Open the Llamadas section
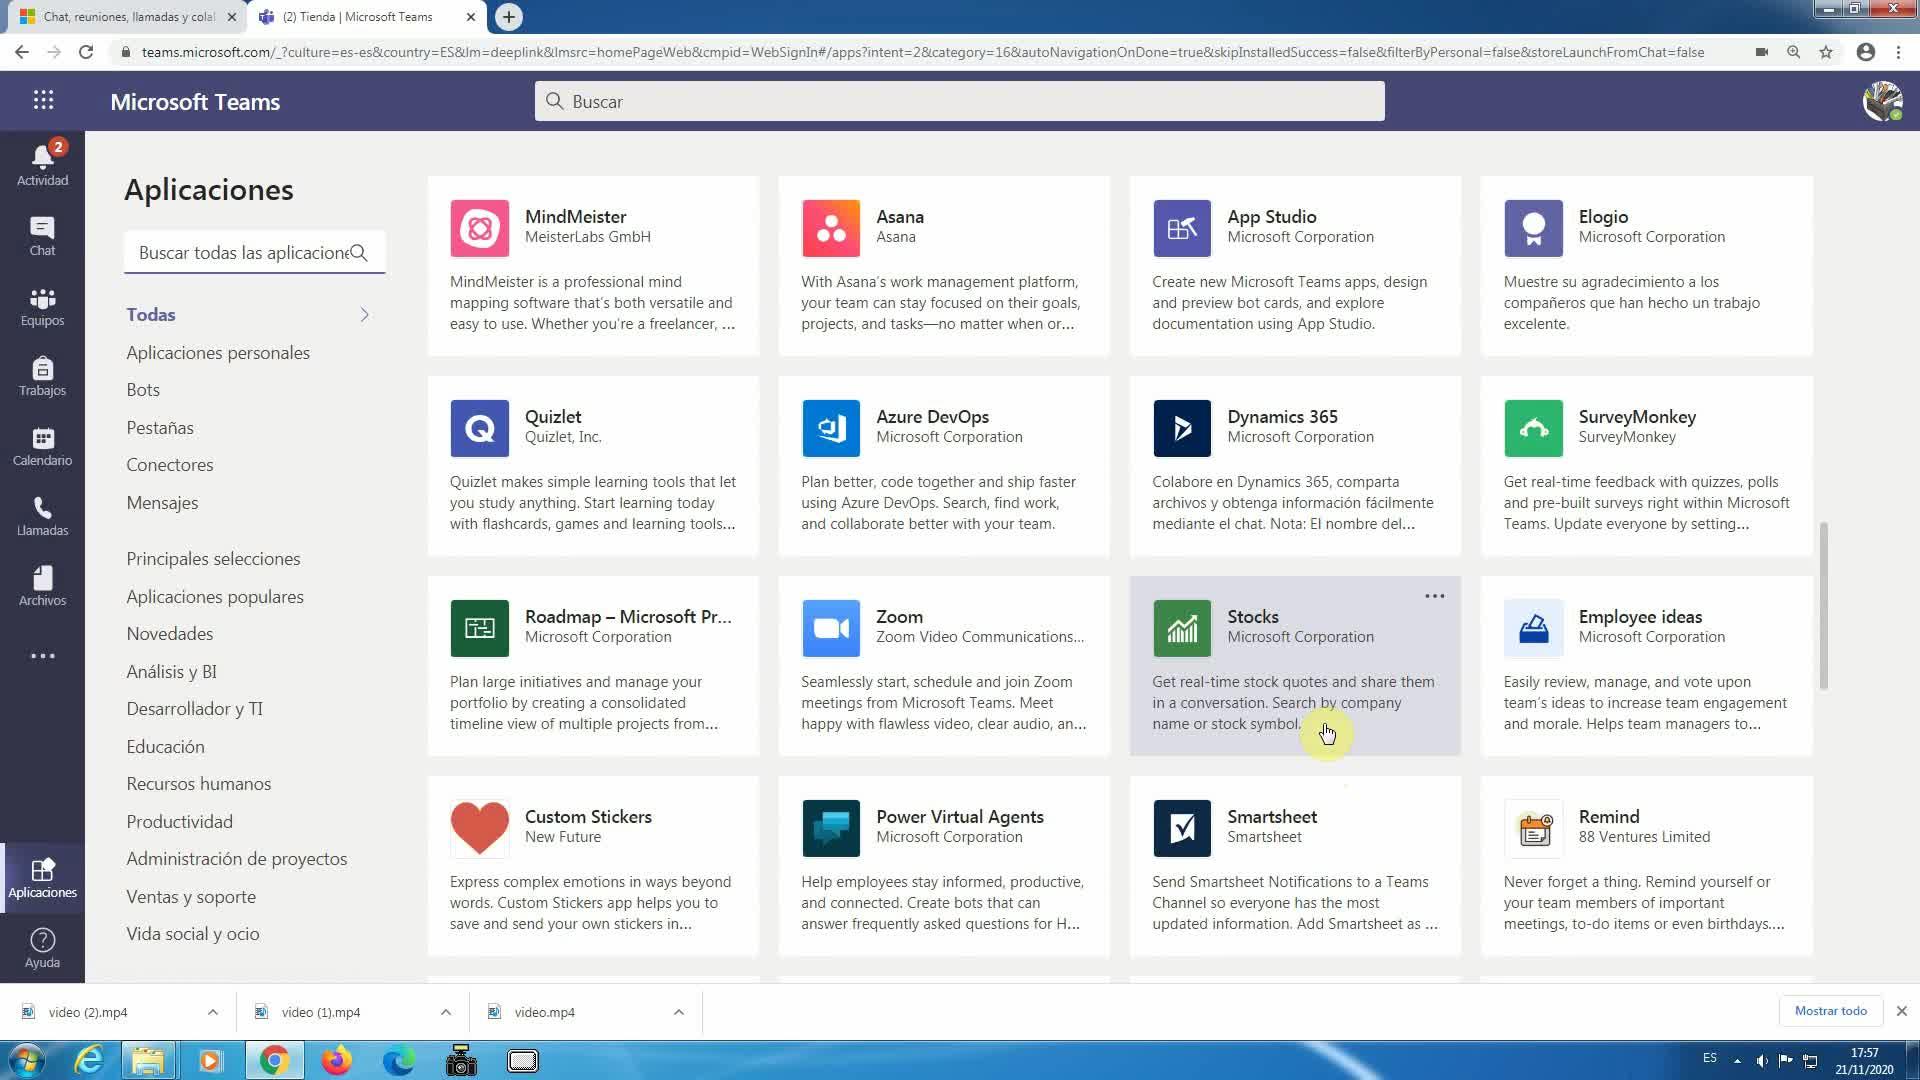 42,516
